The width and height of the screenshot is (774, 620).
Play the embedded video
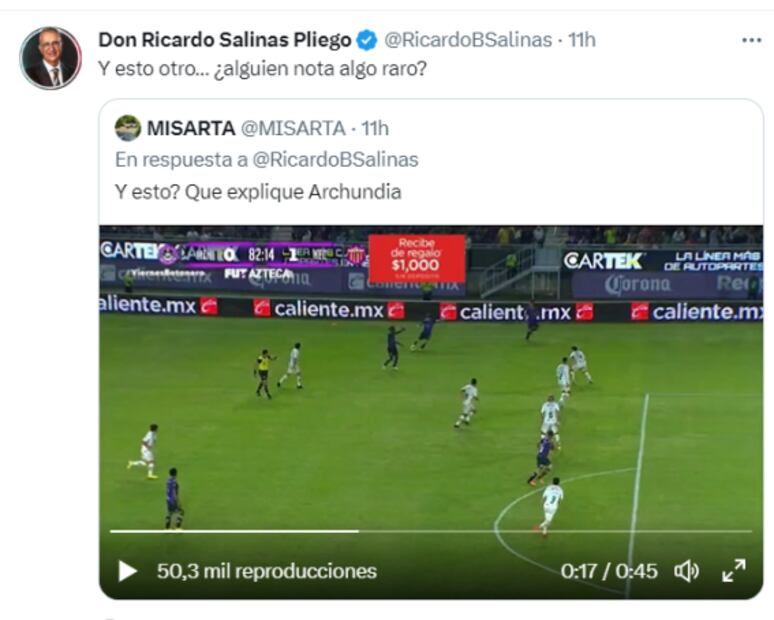coord(127,571)
